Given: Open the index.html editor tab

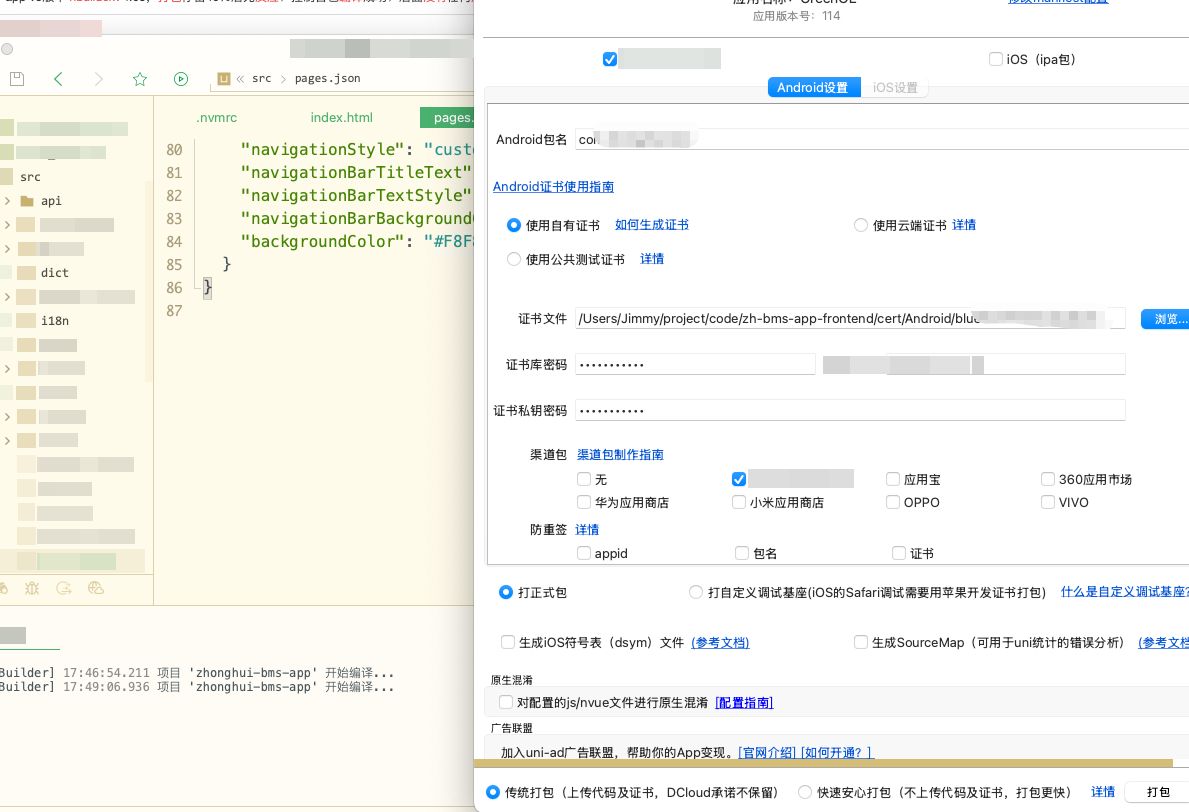Looking at the screenshot, I should click(x=341, y=117).
